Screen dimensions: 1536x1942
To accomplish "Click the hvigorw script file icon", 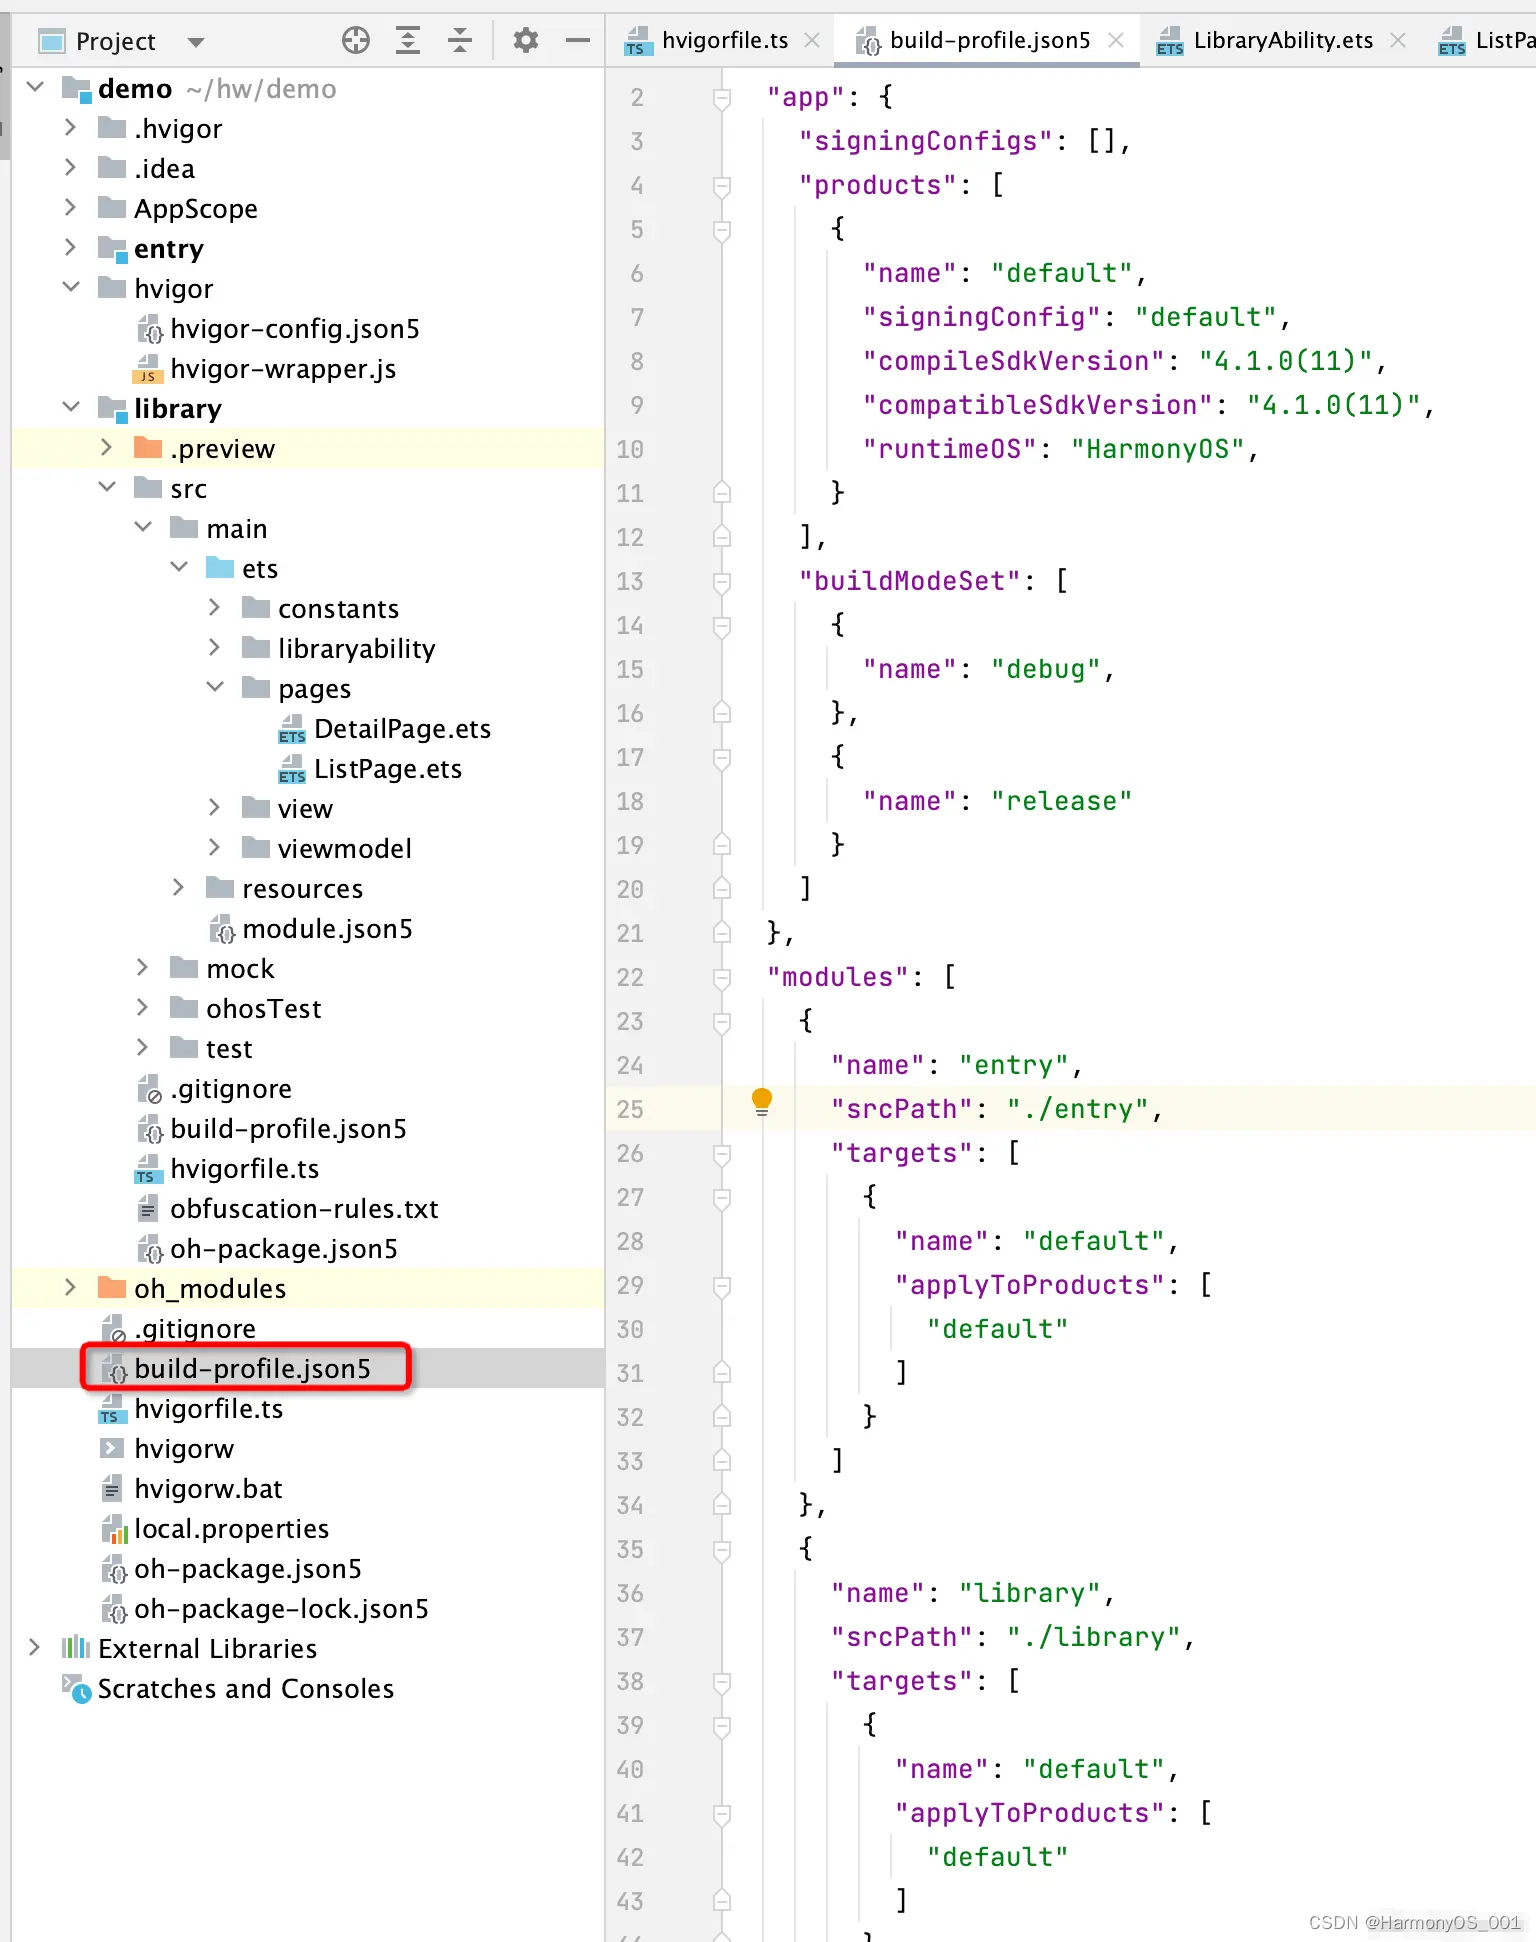I will pyautogui.click(x=112, y=1448).
